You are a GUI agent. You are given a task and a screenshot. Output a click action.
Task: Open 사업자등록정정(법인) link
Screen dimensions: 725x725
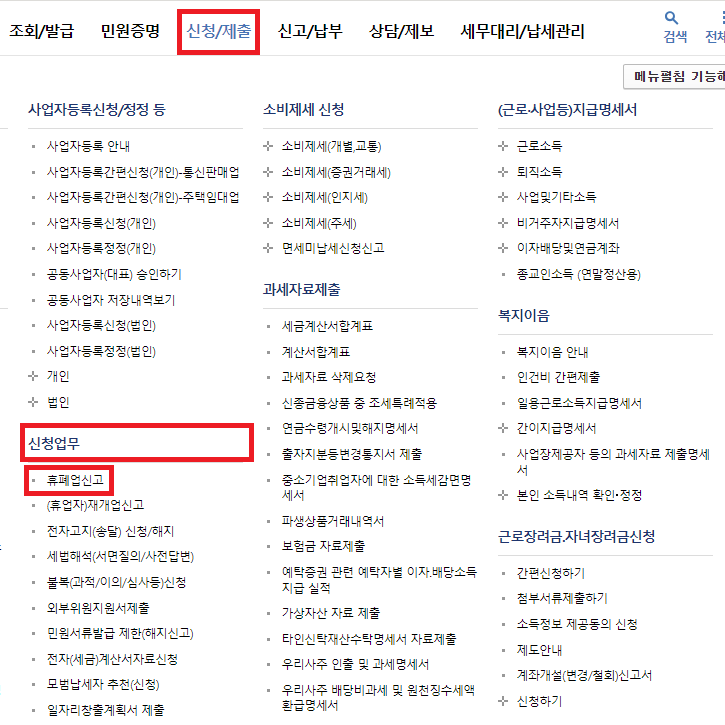[101, 352]
